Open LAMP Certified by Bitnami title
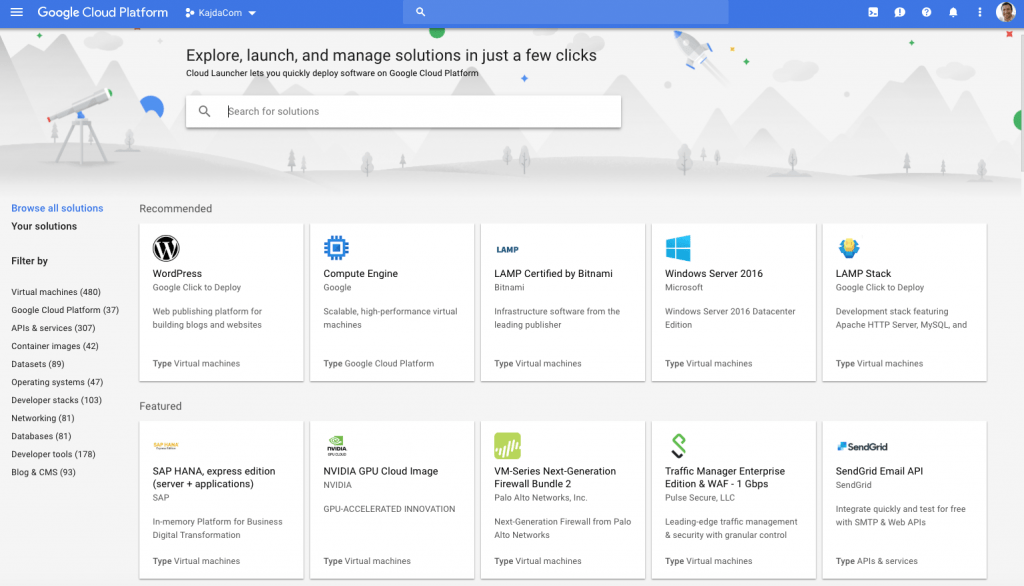This screenshot has height=586, width=1024. 553,273
